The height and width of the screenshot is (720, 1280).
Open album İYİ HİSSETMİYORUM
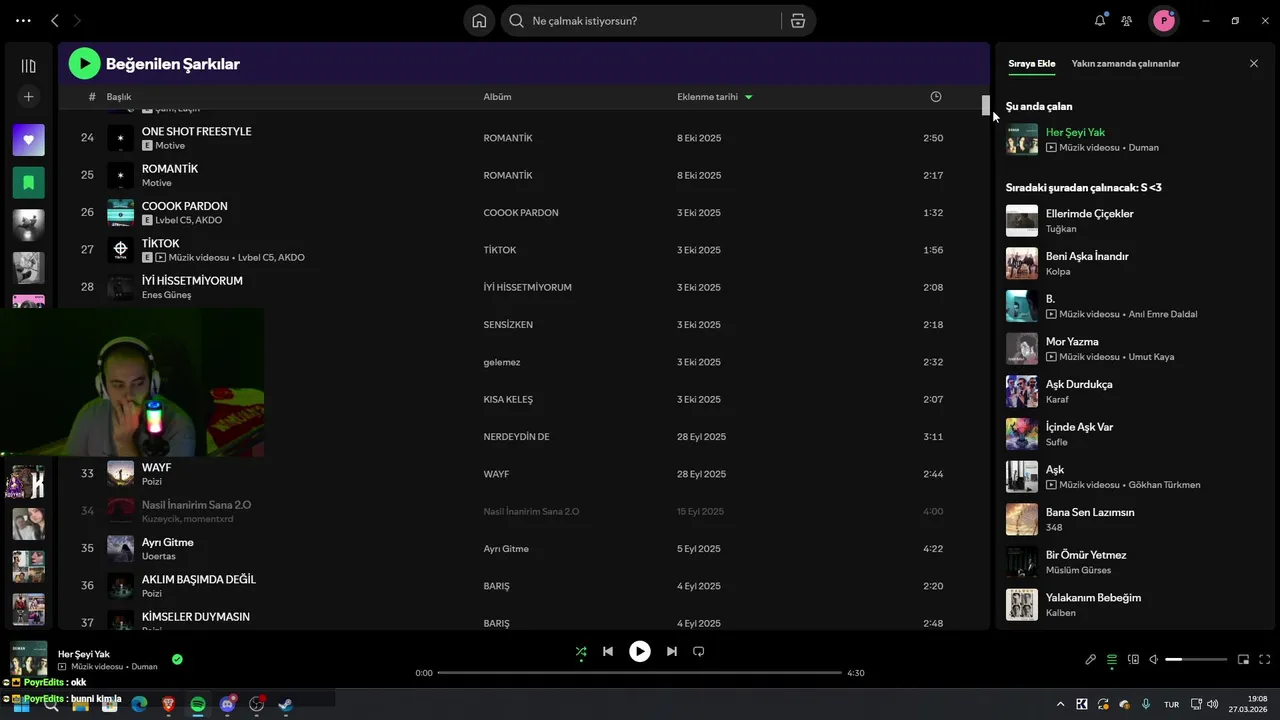527,287
